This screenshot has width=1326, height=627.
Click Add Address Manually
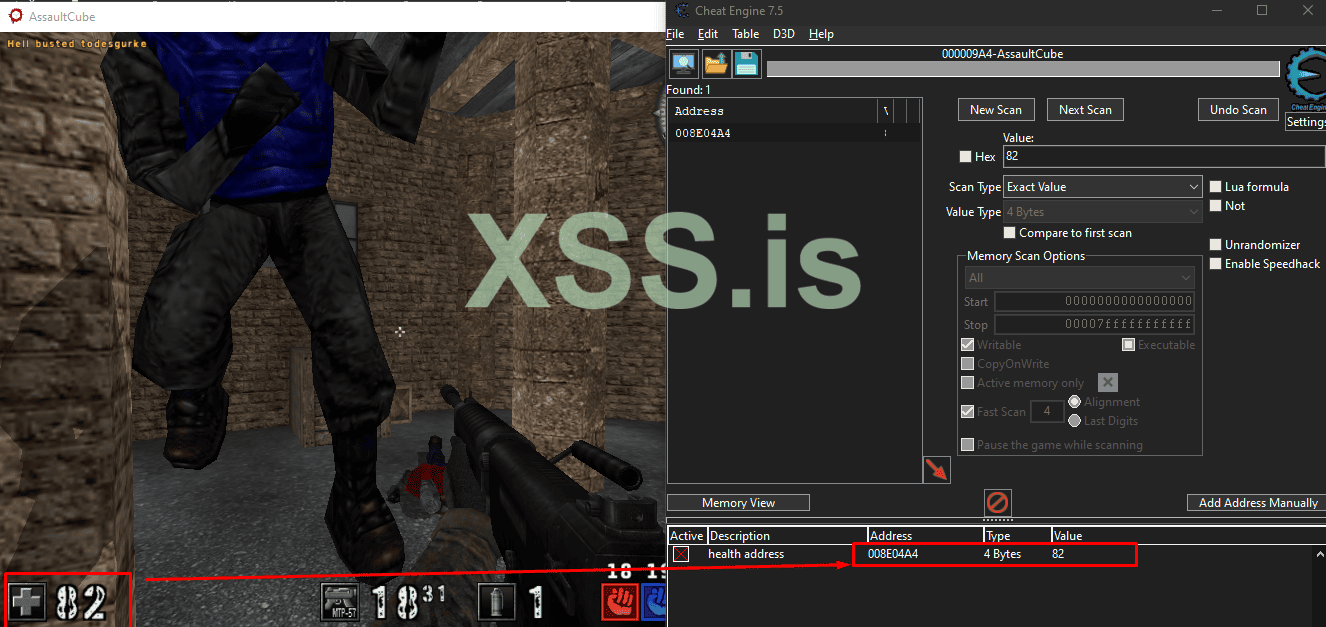1256,503
